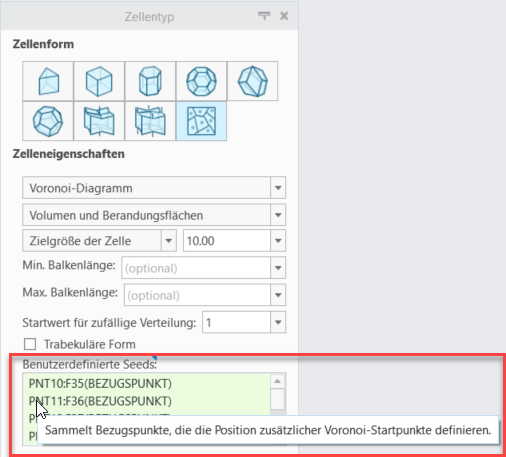Click the Min. Balkenlänge optional field
This screenshot has height=457, width=506.
[x=196, y=267]
